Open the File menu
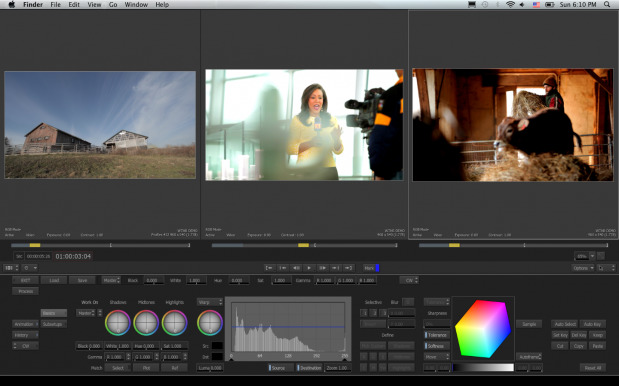 click(x=55, y=5)
